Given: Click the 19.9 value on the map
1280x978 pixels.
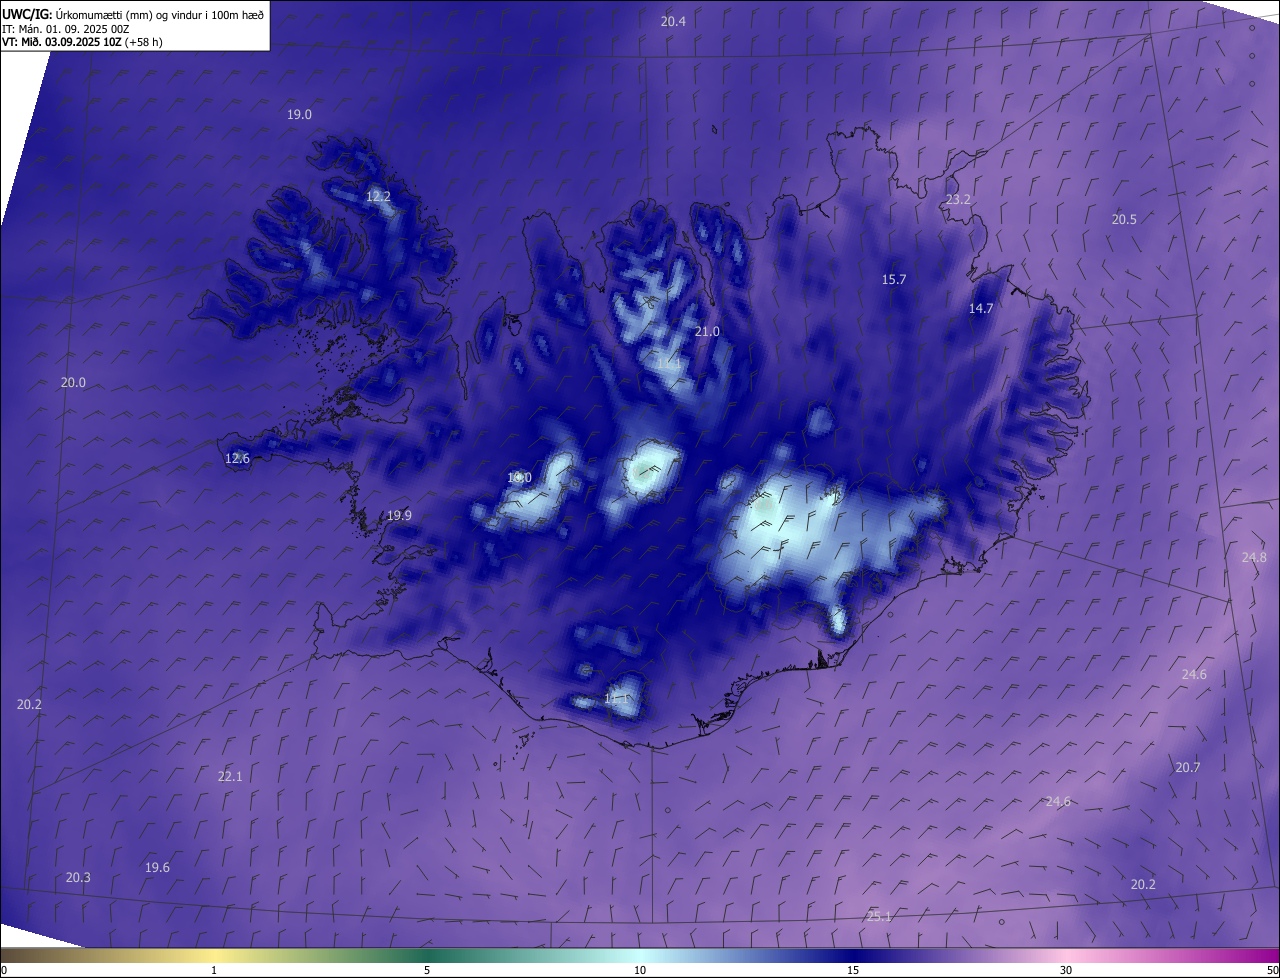Looking at the screenshot, I should (399, 515).
